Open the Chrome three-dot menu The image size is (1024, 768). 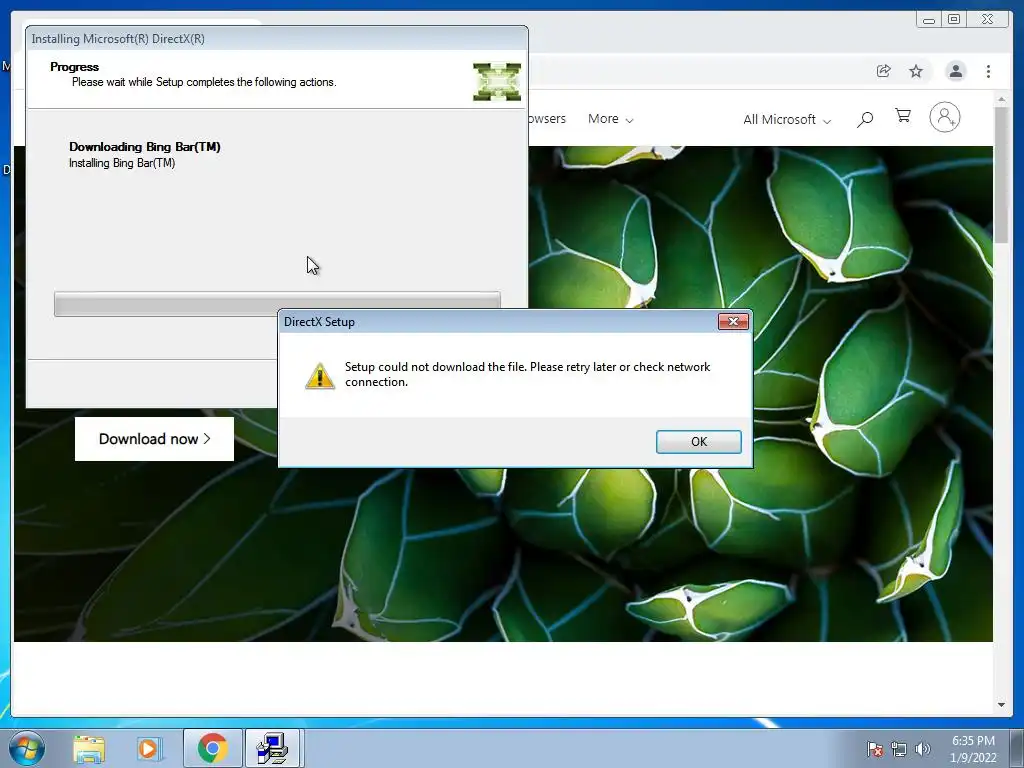pyautogui.click(x=988, y=71)
